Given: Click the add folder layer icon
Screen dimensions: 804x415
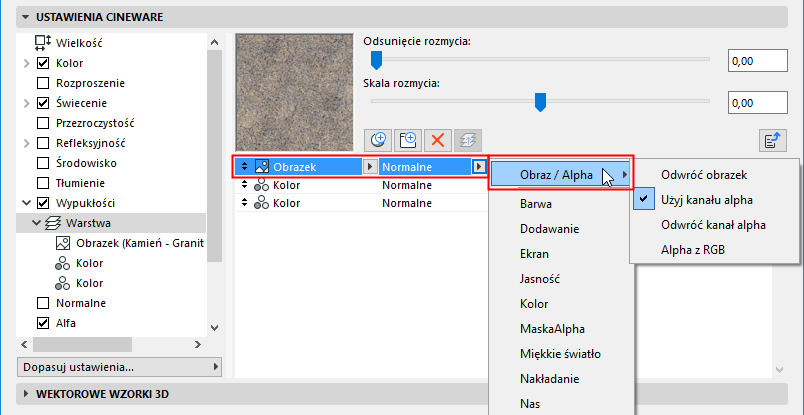Looking at the screenshot, I should [408, 139].
